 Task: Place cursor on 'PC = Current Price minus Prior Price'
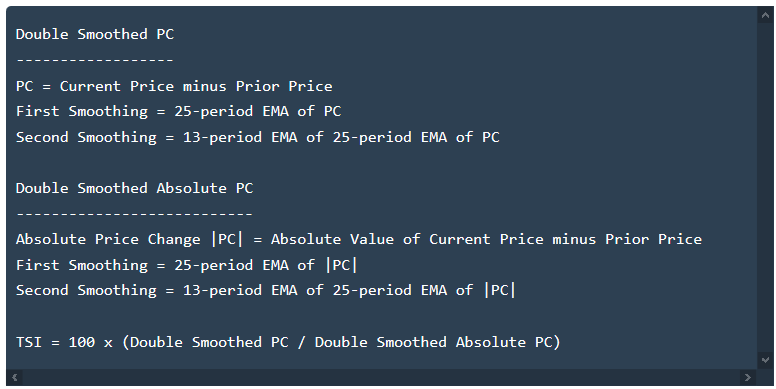tap(174, 86)
